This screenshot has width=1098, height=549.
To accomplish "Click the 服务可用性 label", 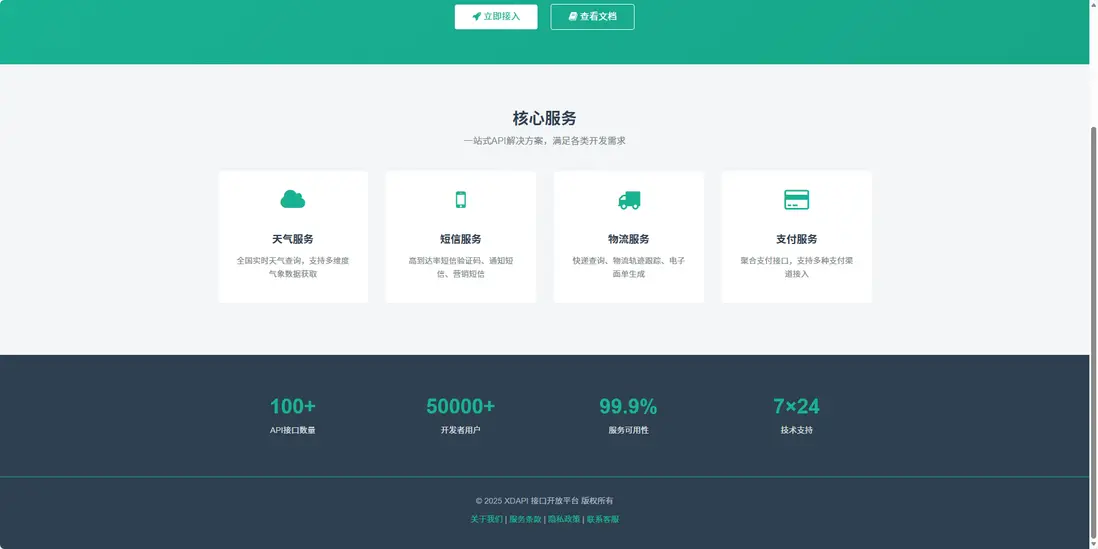I will (x=629, y=430).
